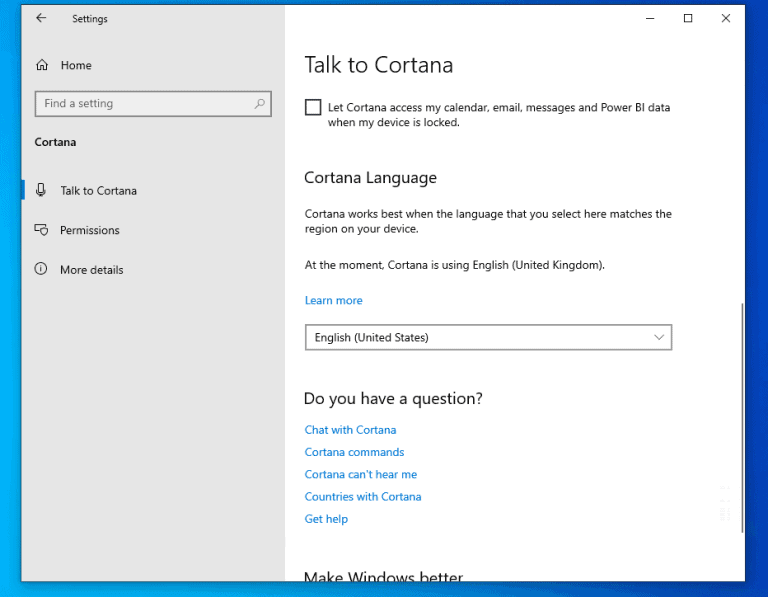Open the Cortana language dropdown
768x597 pixels.
point(488,337)
